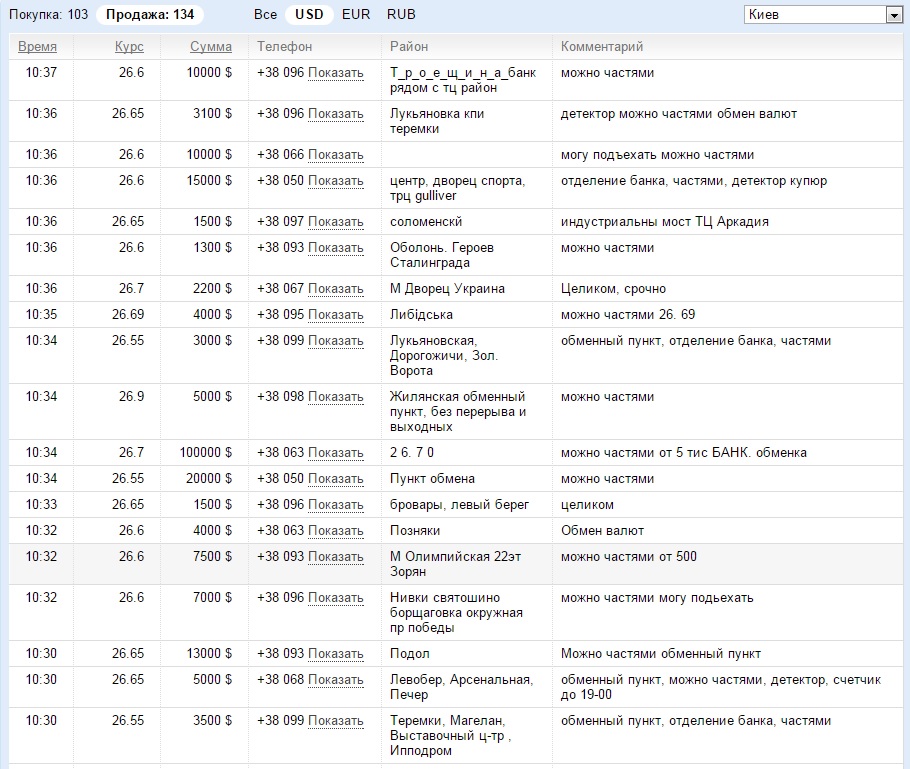Reveal phone for Лукьяновка кпи теремки listing
Screen dimensions: 910x769
[336, 114]
